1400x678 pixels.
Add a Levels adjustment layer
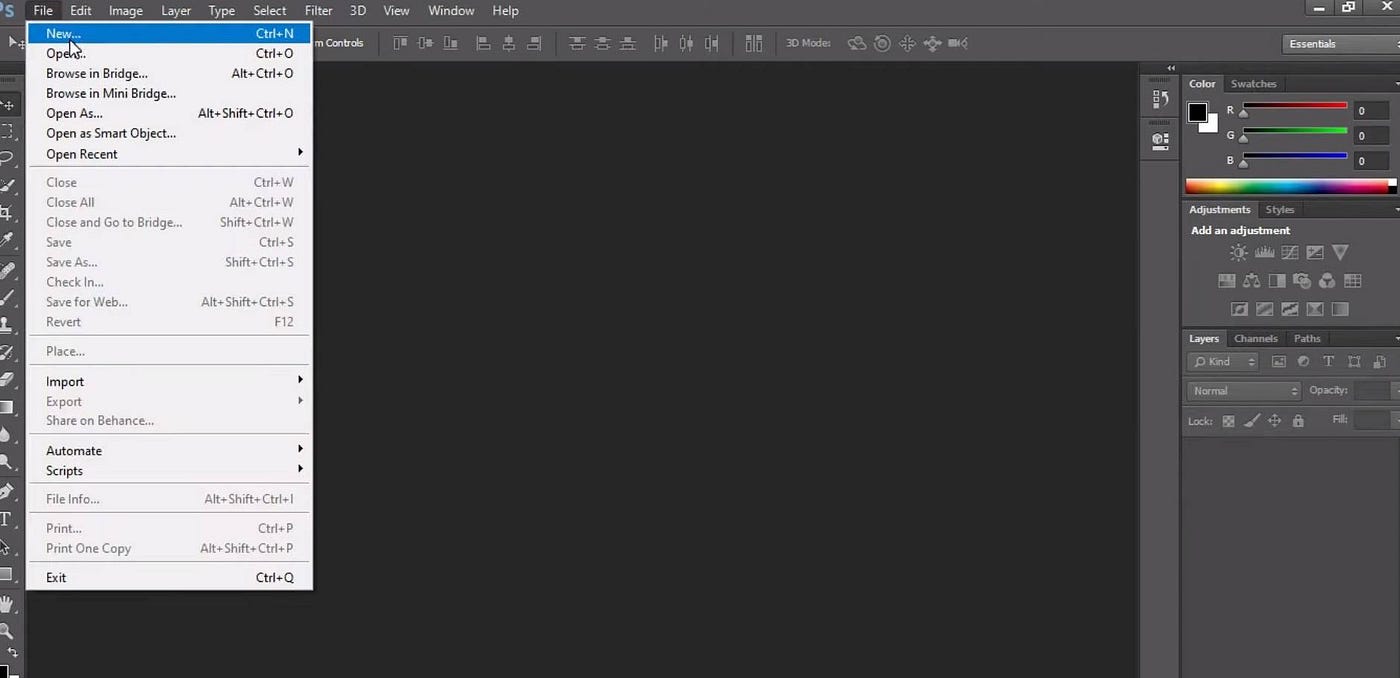pyautogui.click(x=1264, y=252)
